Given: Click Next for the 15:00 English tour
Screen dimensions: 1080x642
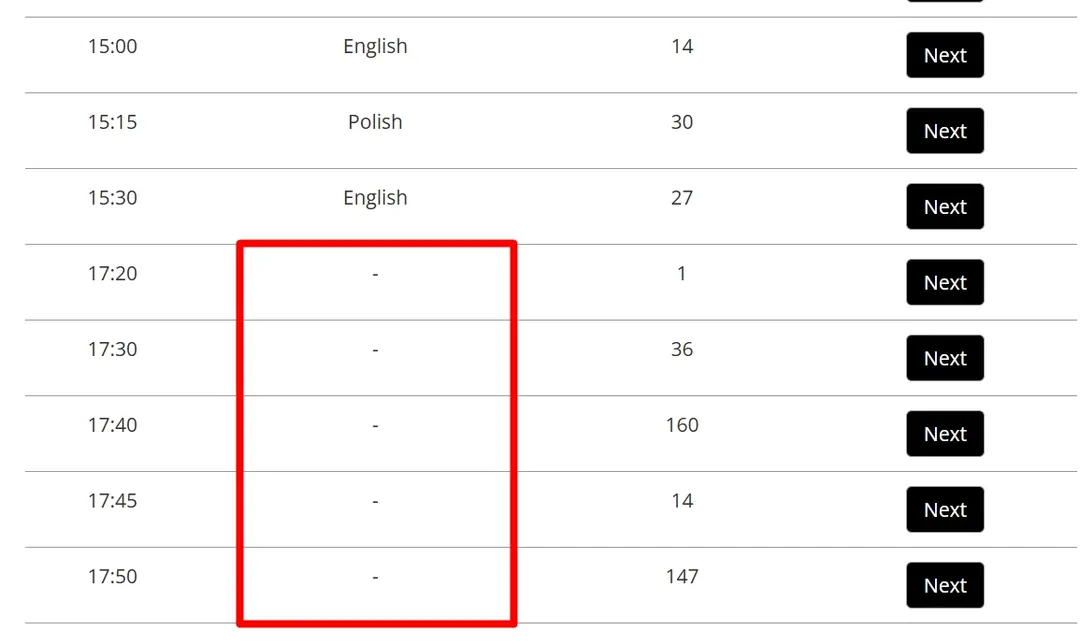Looking at the screenshot, I should pos(944,55).
